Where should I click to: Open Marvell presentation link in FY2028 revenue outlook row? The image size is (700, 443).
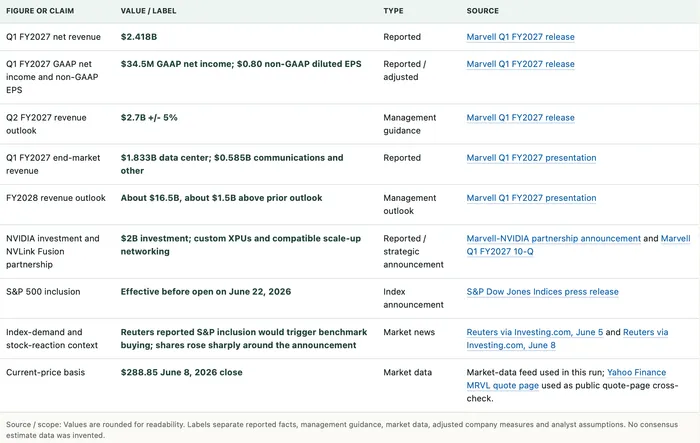click(x=531, y=198)
